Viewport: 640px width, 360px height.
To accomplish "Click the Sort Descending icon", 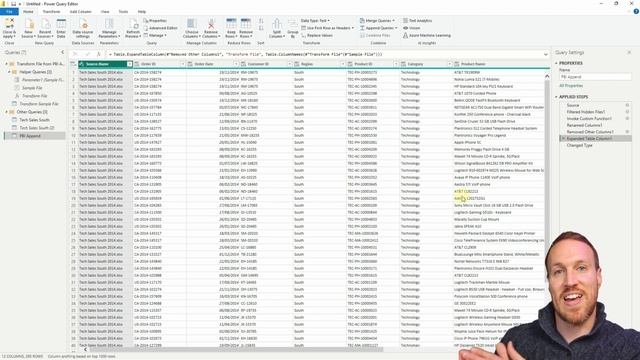I will [261, 28].
